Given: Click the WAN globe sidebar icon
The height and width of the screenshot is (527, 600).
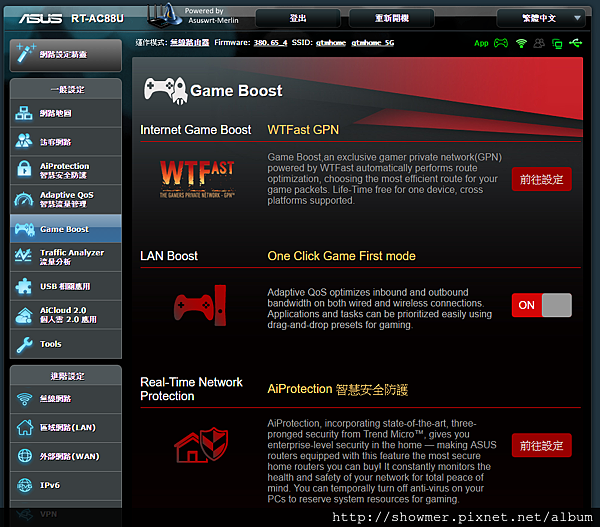Looking at the screenshot, I should click(25, 456).
